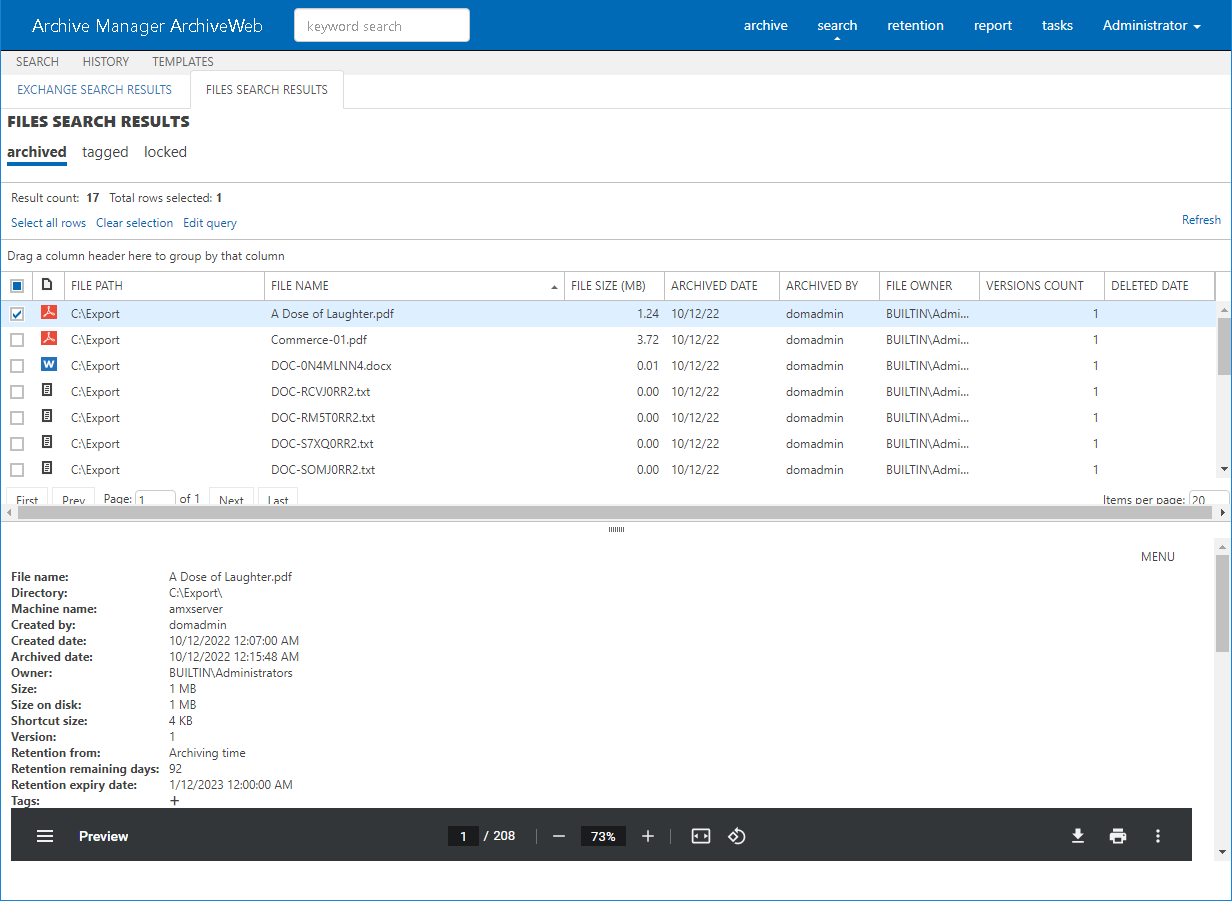
Task: Print the previewed PDF document
Action: (1118, 836)
